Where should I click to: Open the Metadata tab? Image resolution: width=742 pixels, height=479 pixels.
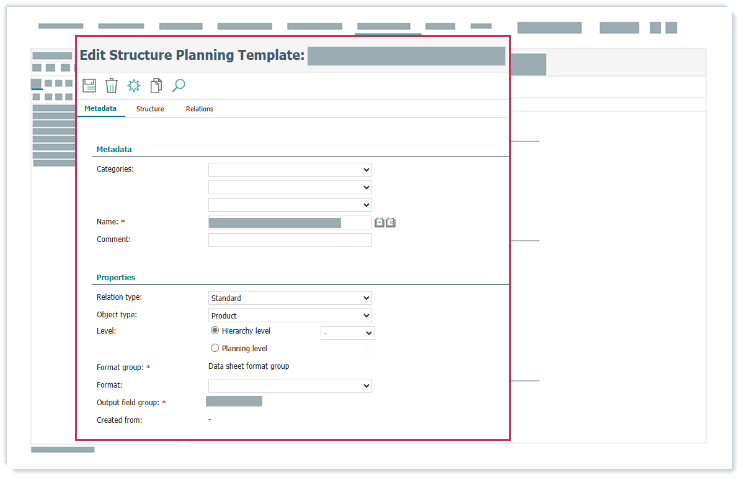point(100,109)
